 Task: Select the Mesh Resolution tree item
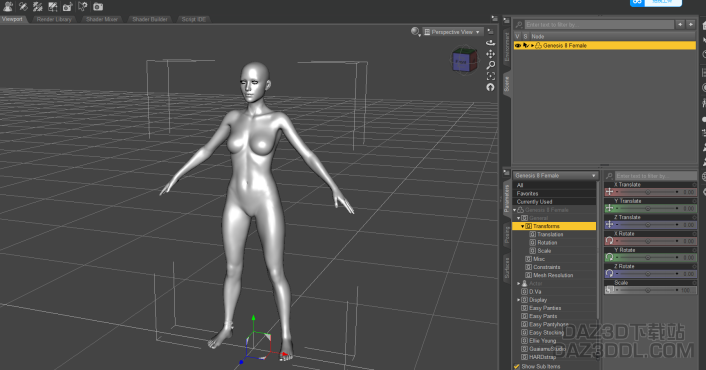[553, 275]
